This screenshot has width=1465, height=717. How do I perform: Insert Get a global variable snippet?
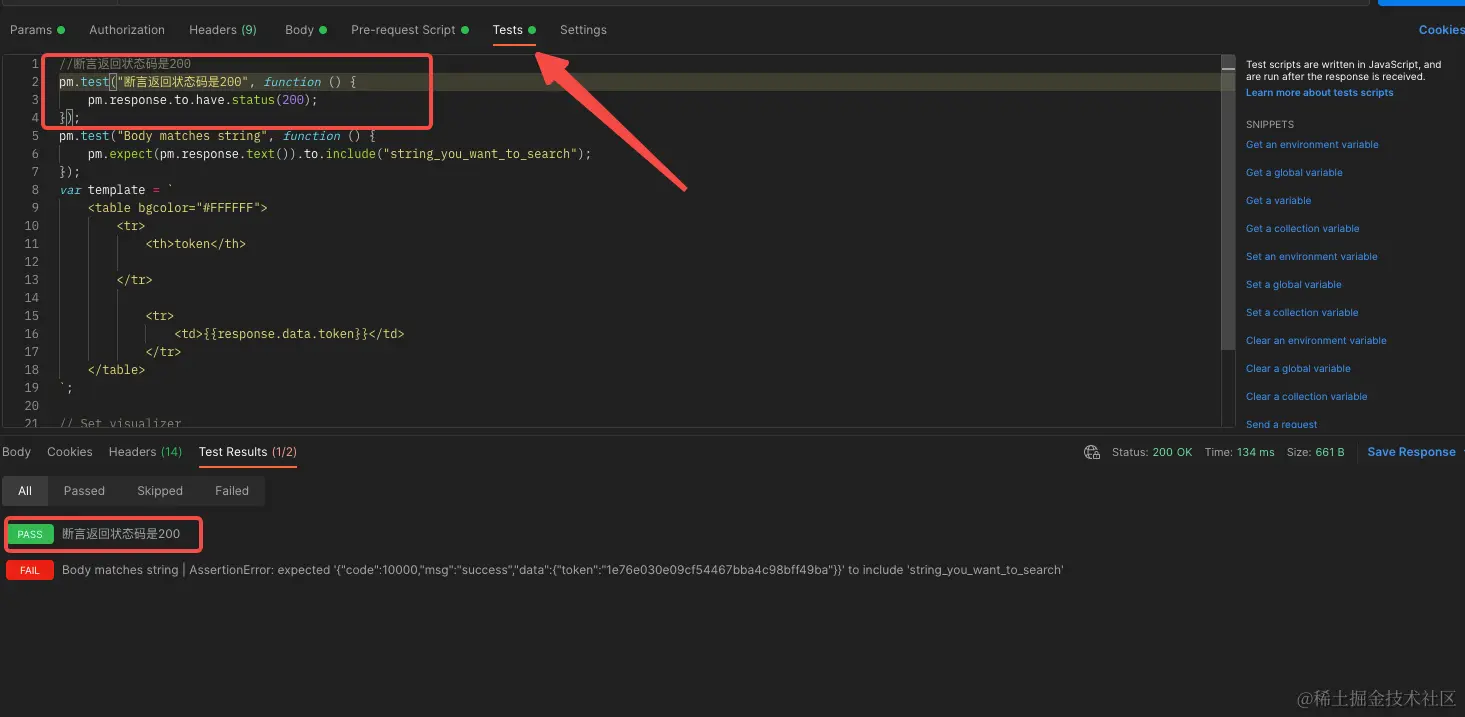(1294, 173)
